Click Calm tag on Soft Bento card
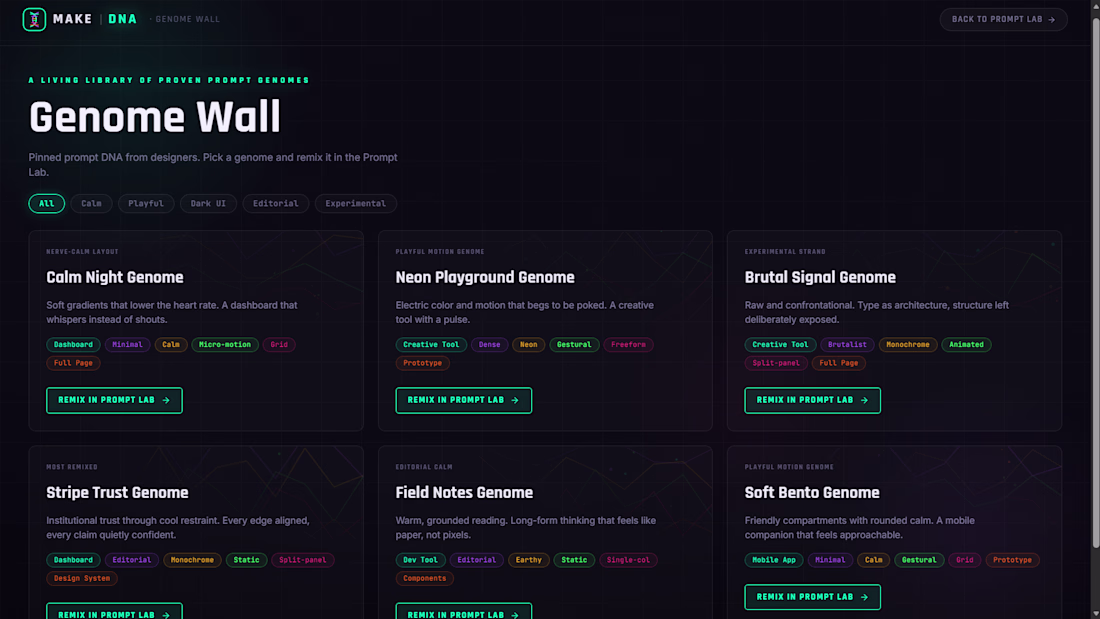 click(873, 560)
